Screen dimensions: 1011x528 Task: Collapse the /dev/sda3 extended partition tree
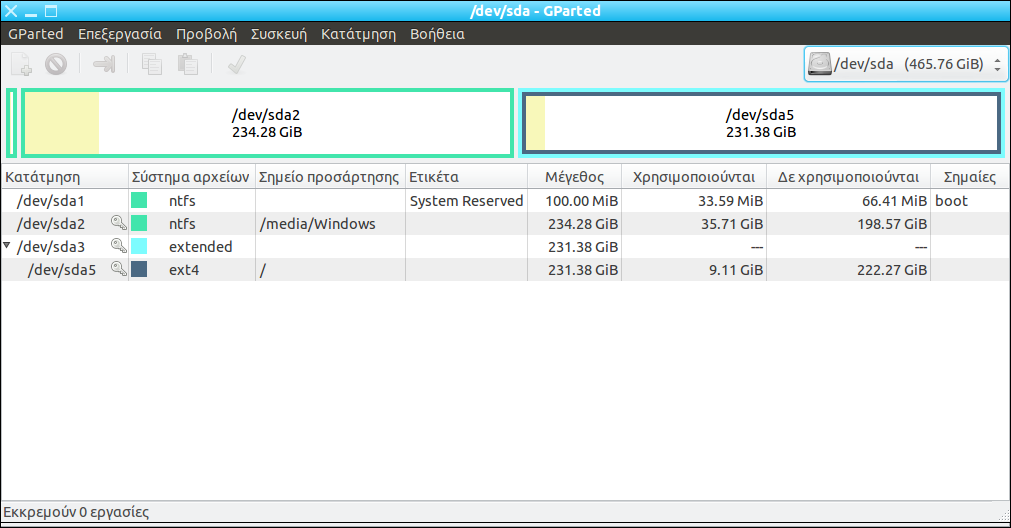(8, 246)
